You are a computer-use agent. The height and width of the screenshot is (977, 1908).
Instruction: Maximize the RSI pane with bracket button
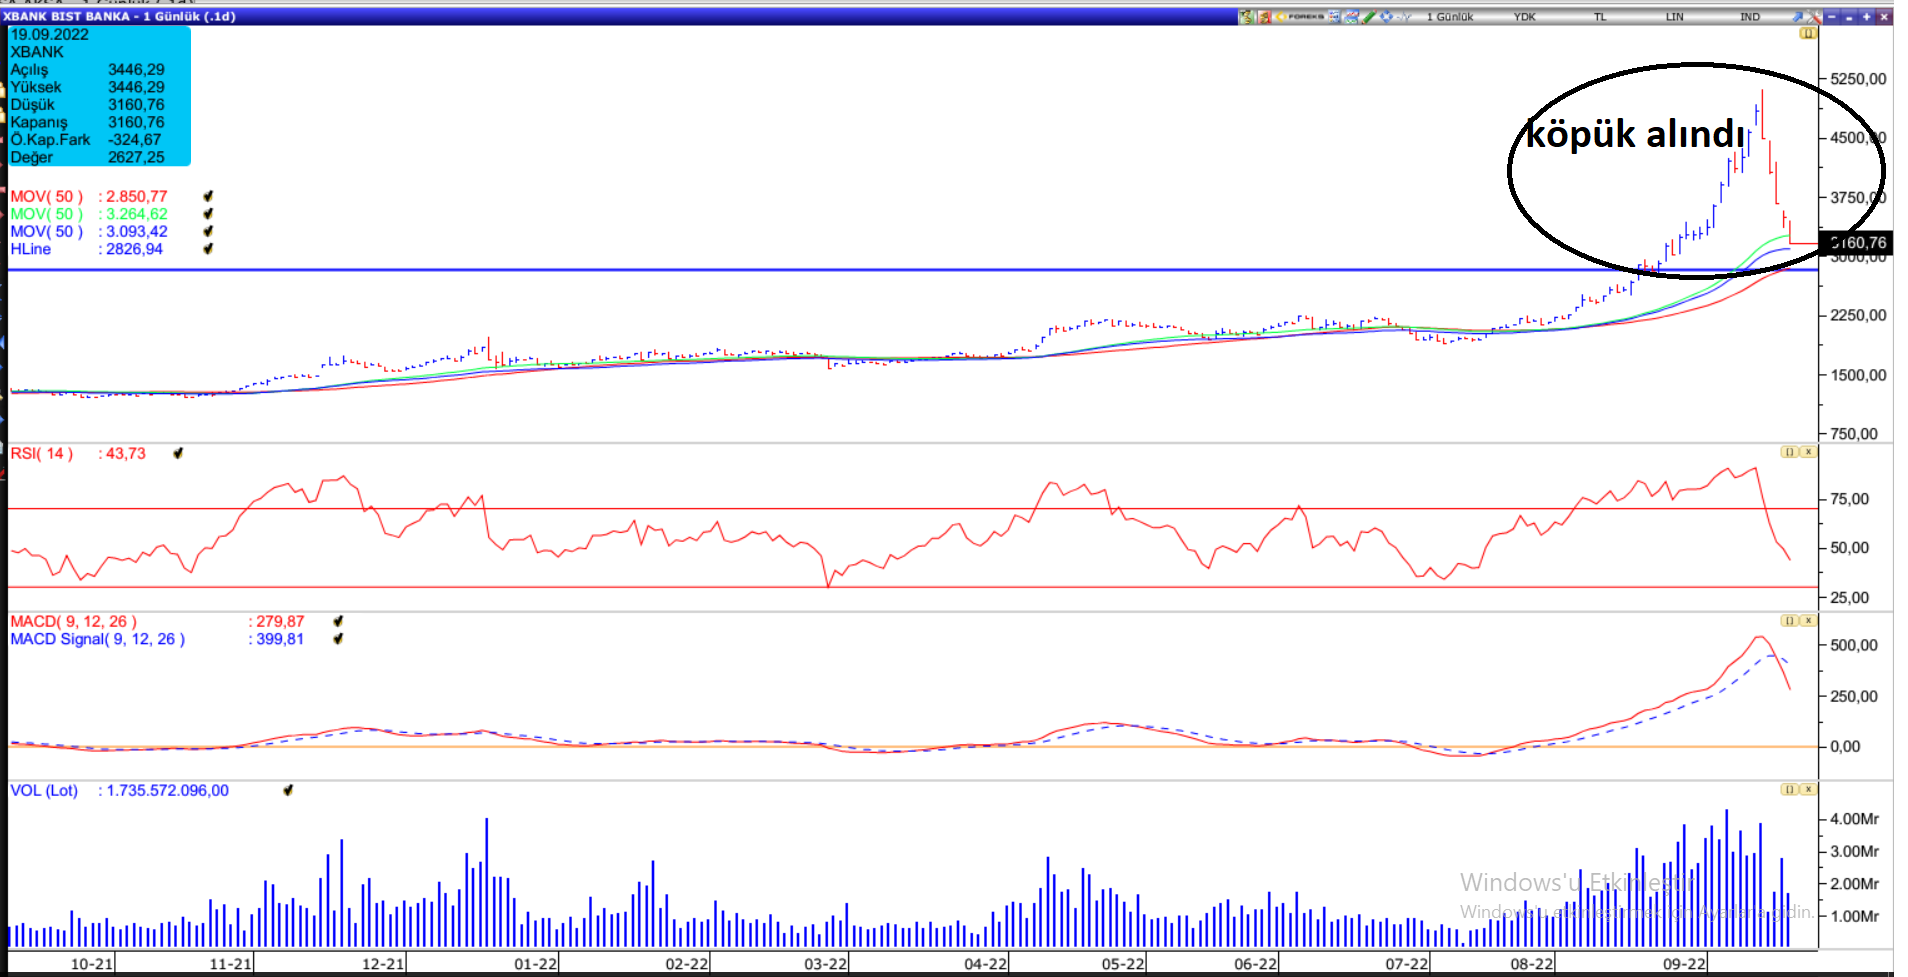1790,452
